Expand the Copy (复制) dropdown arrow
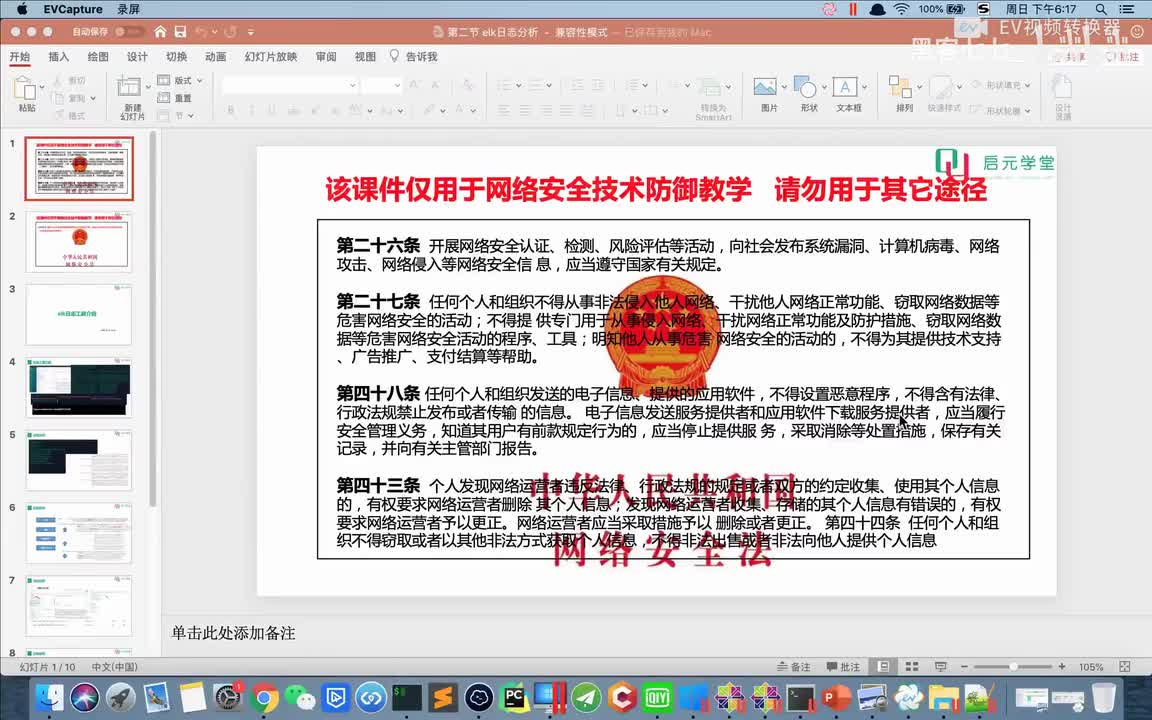This screenshot has width=1152, height=720. pyautogui.click(x=93, y=98)
